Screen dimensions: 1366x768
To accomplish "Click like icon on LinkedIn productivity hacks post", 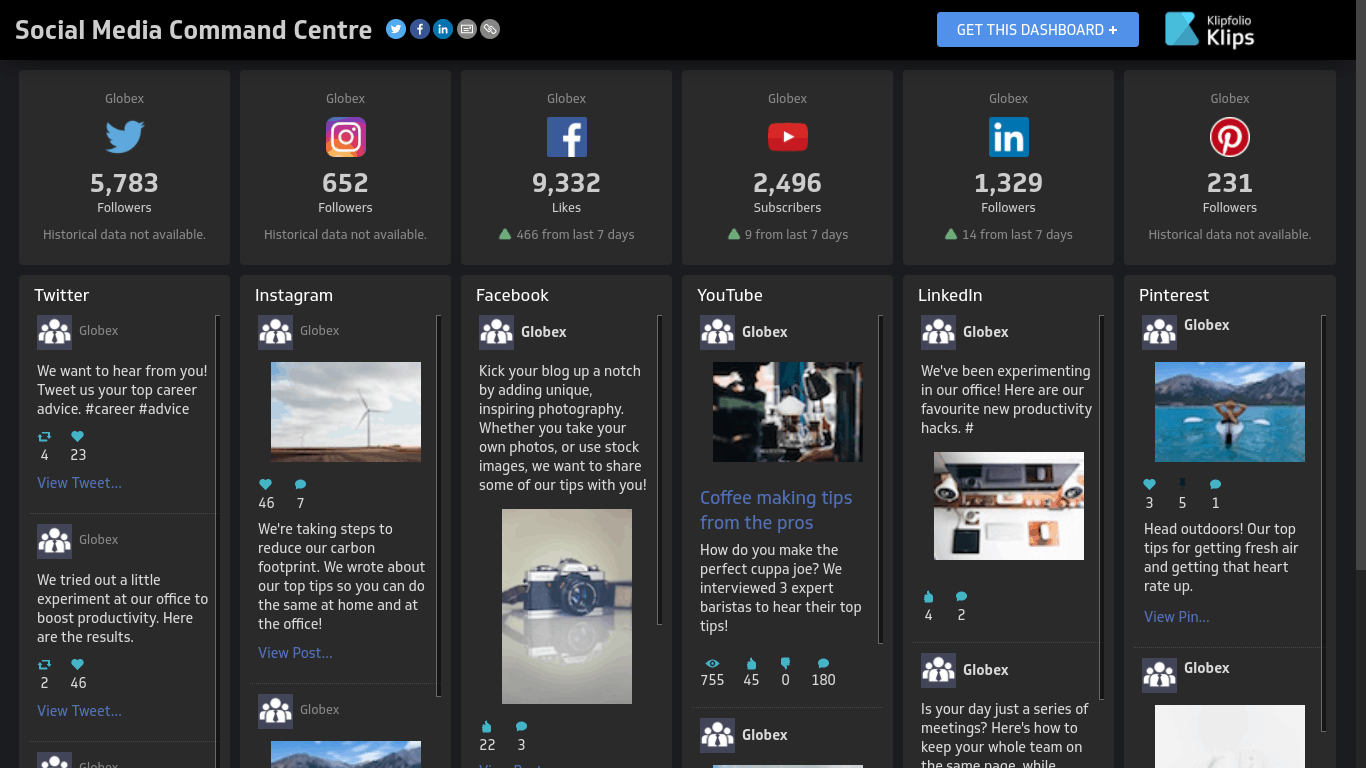I will point(928,597).
